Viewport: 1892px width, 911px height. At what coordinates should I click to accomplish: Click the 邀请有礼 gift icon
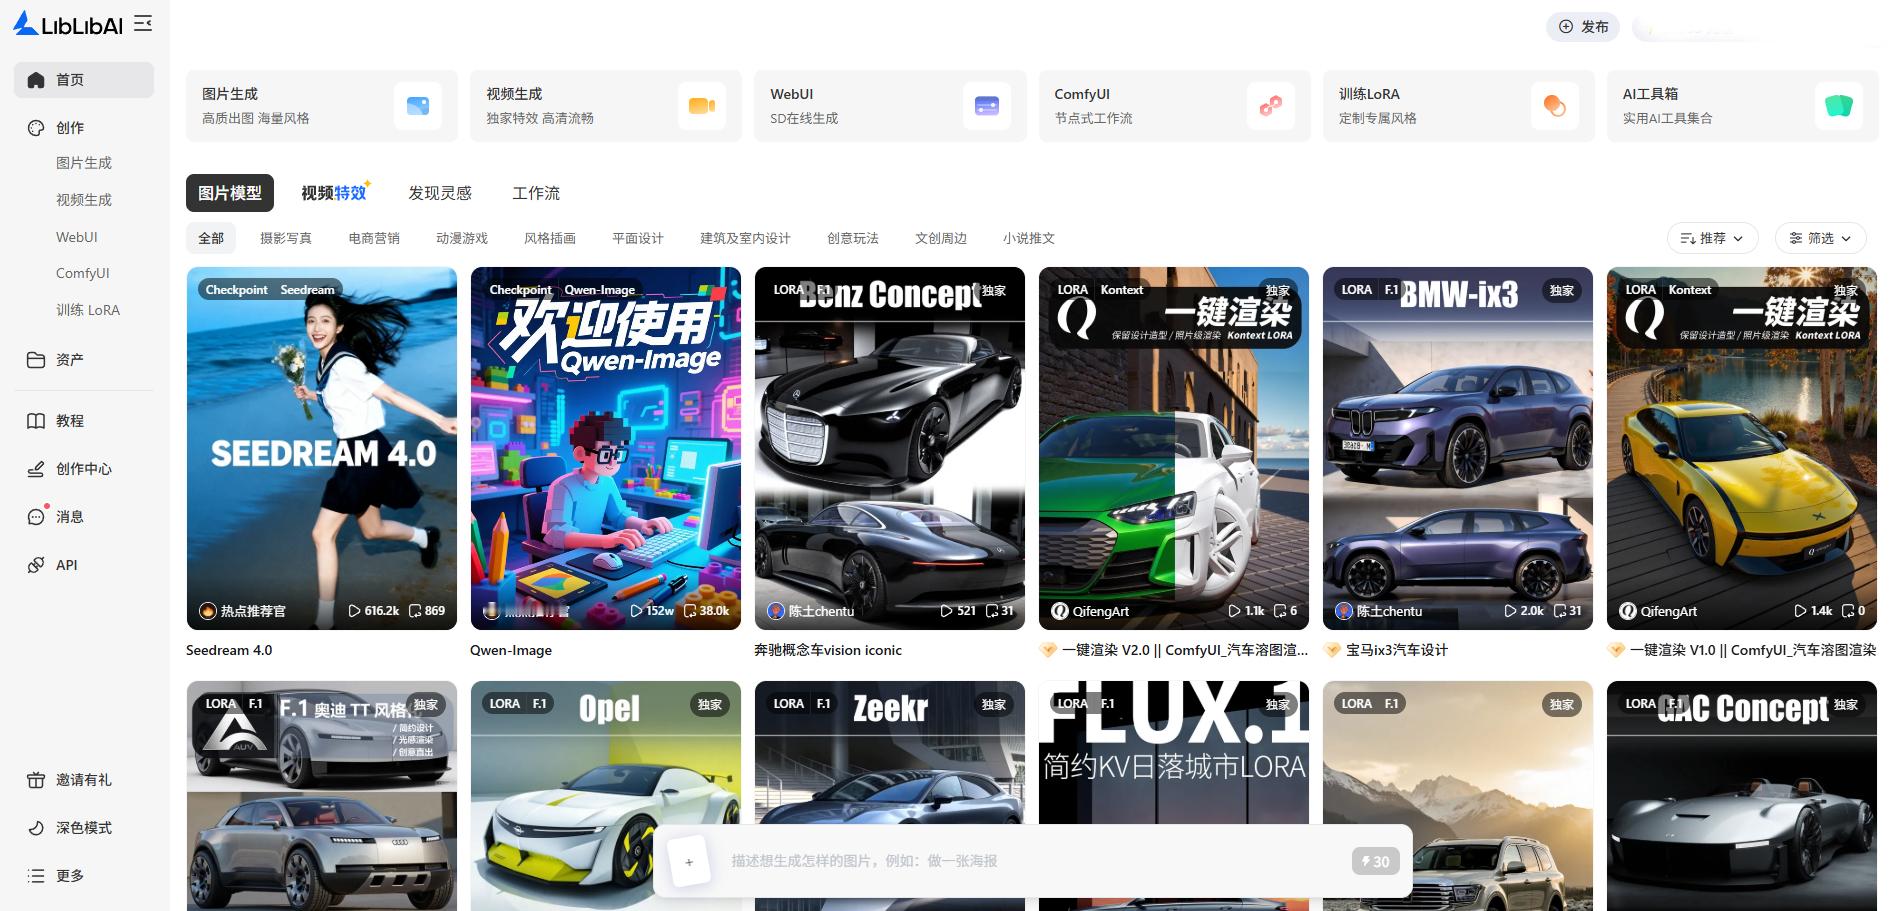click(x=36, y=780)
